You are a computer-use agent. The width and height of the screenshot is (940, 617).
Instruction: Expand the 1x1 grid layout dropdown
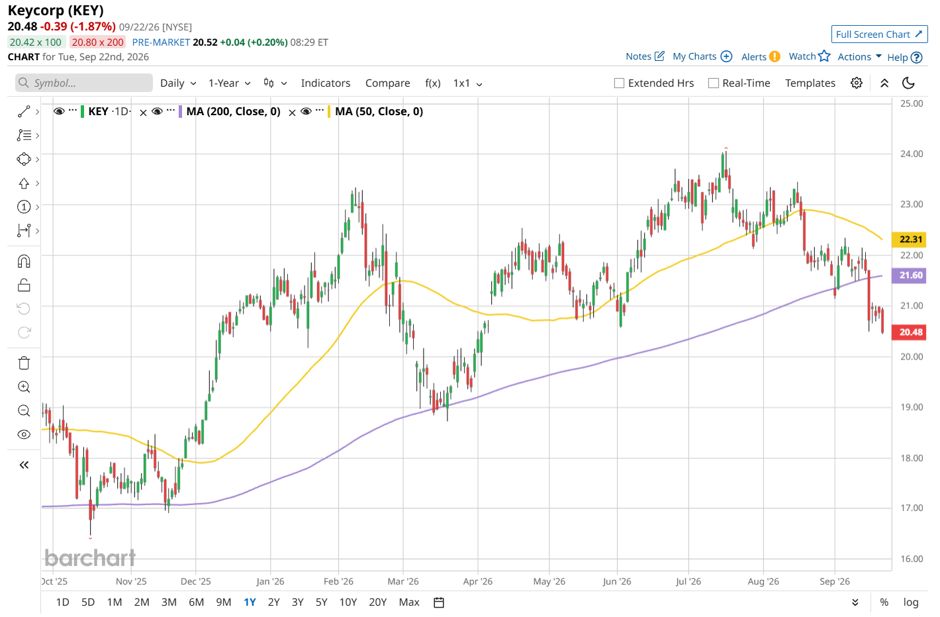(x=468, y=83)
